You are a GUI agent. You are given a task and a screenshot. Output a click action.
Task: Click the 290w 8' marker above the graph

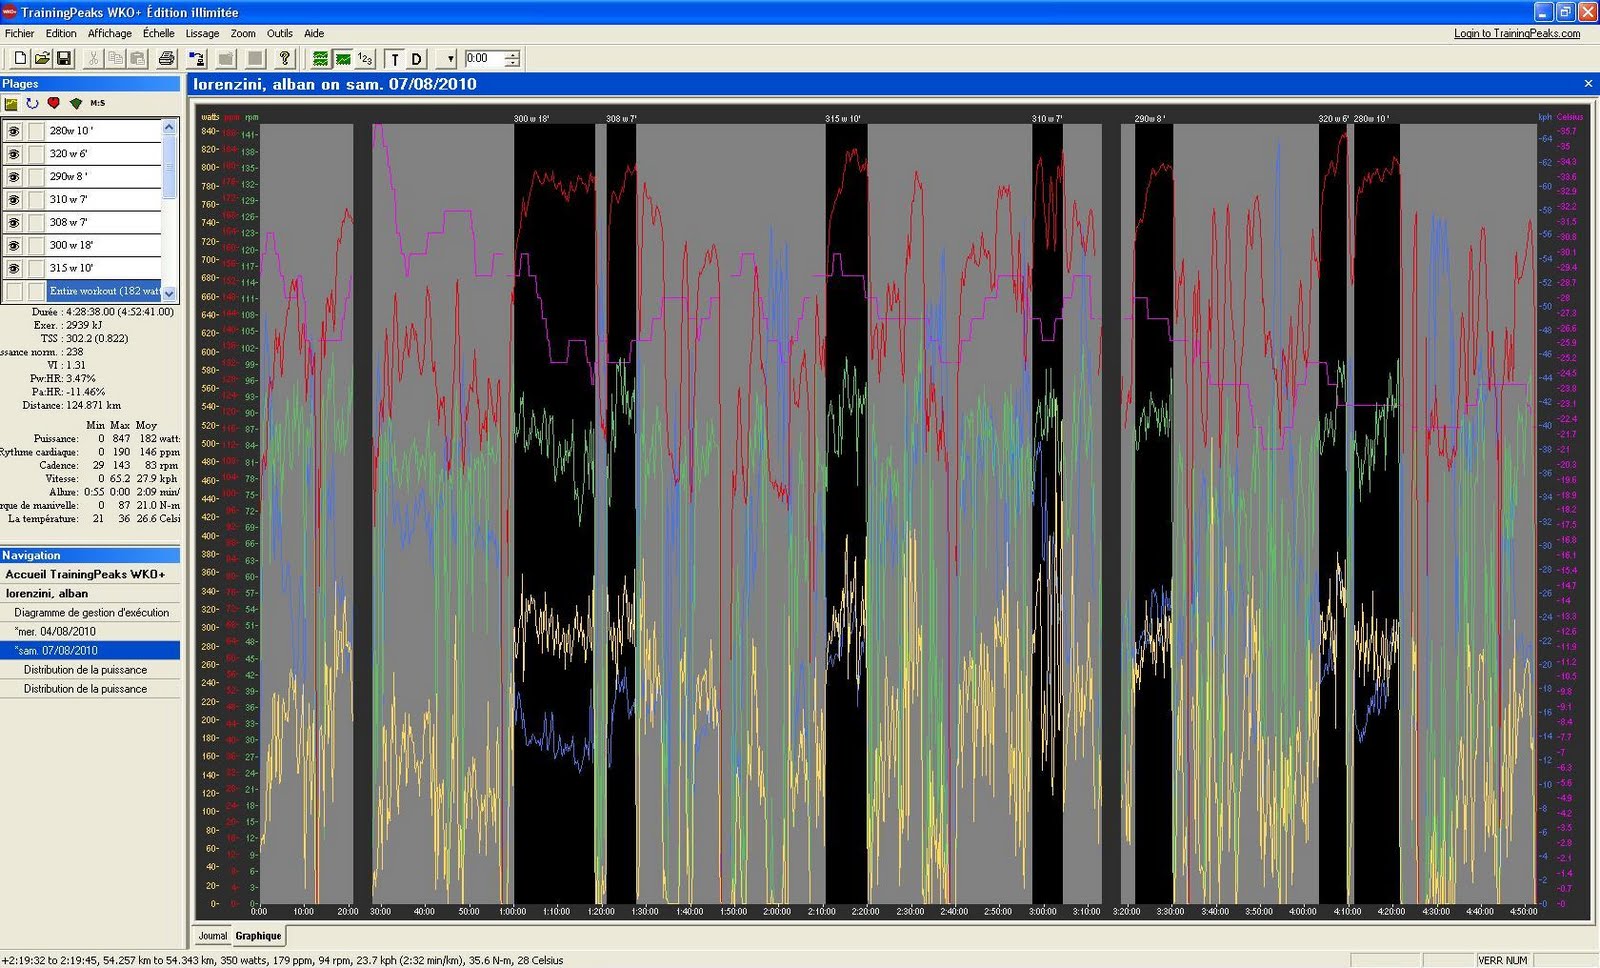[1149, 119]
